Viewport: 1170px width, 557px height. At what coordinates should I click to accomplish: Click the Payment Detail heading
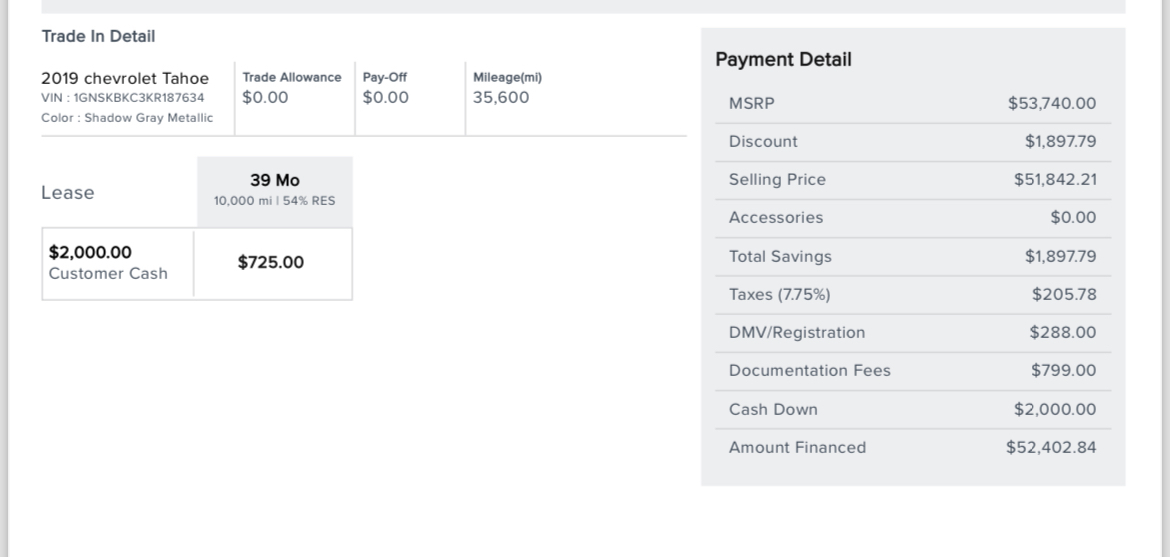pyautogui.click(x=783, y=60)
